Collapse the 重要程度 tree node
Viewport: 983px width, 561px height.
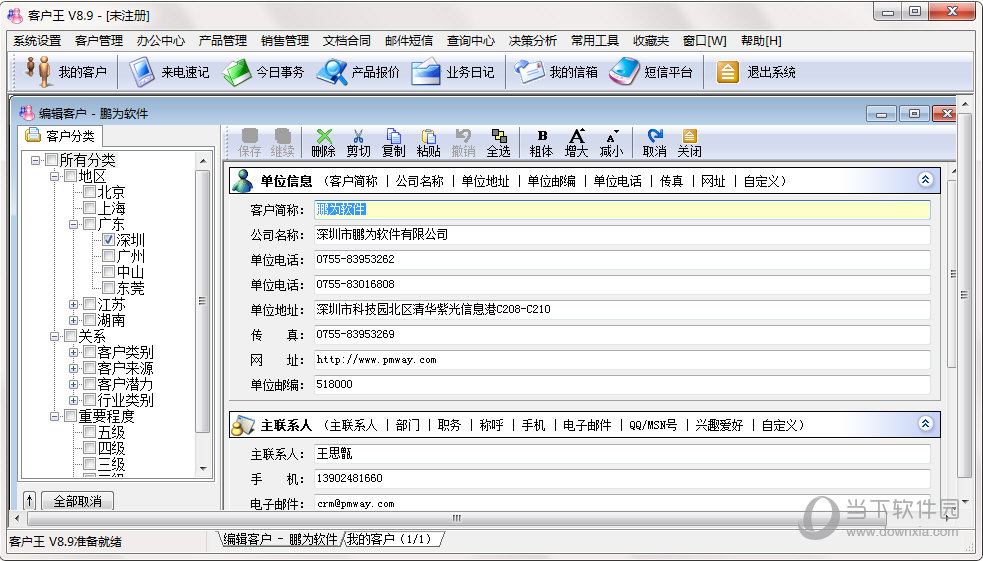pos(55,416)
